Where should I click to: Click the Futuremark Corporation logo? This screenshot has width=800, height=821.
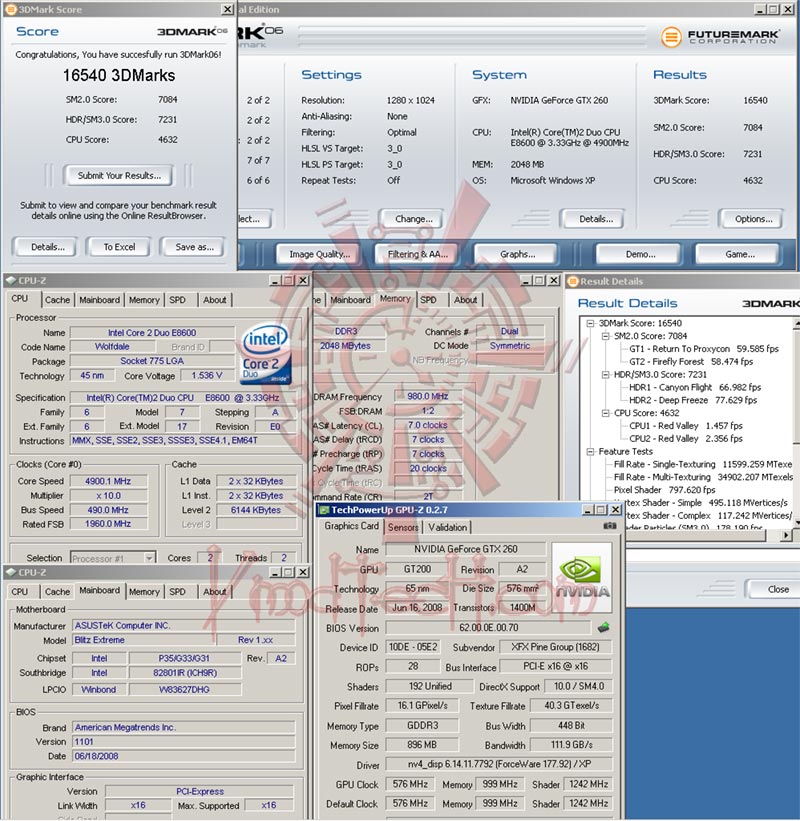[x=720, y=37]
